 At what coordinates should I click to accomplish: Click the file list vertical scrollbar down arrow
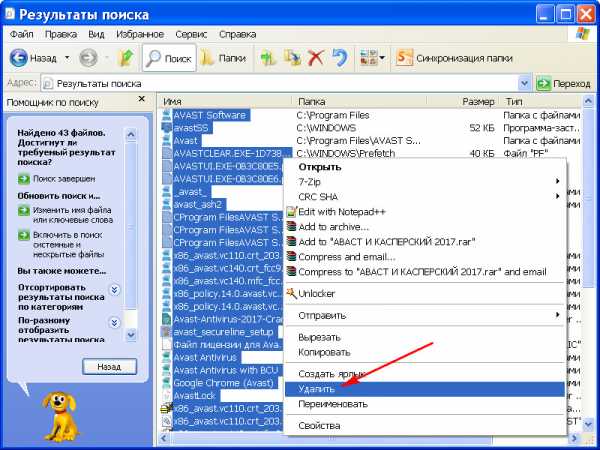tap(588, 424)
